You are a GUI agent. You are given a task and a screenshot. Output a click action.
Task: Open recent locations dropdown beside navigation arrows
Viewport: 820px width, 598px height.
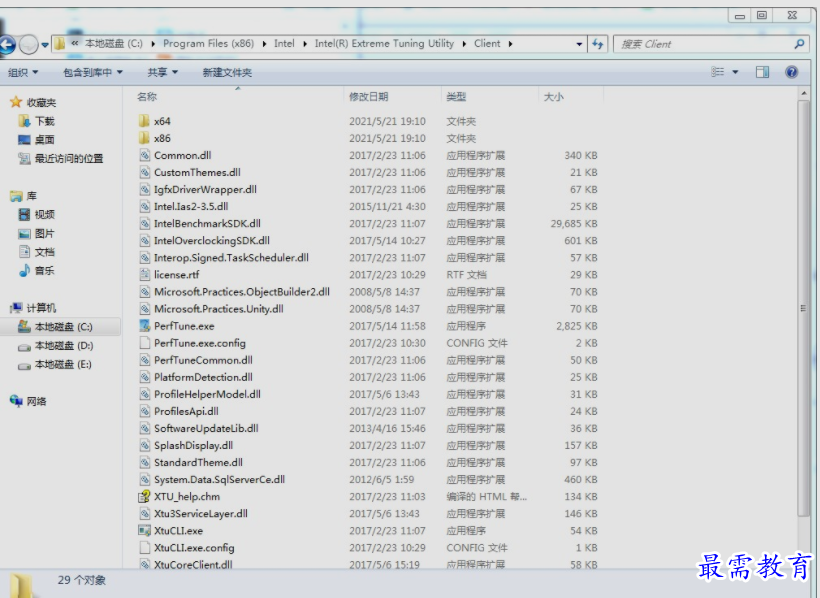pos(45,45)
